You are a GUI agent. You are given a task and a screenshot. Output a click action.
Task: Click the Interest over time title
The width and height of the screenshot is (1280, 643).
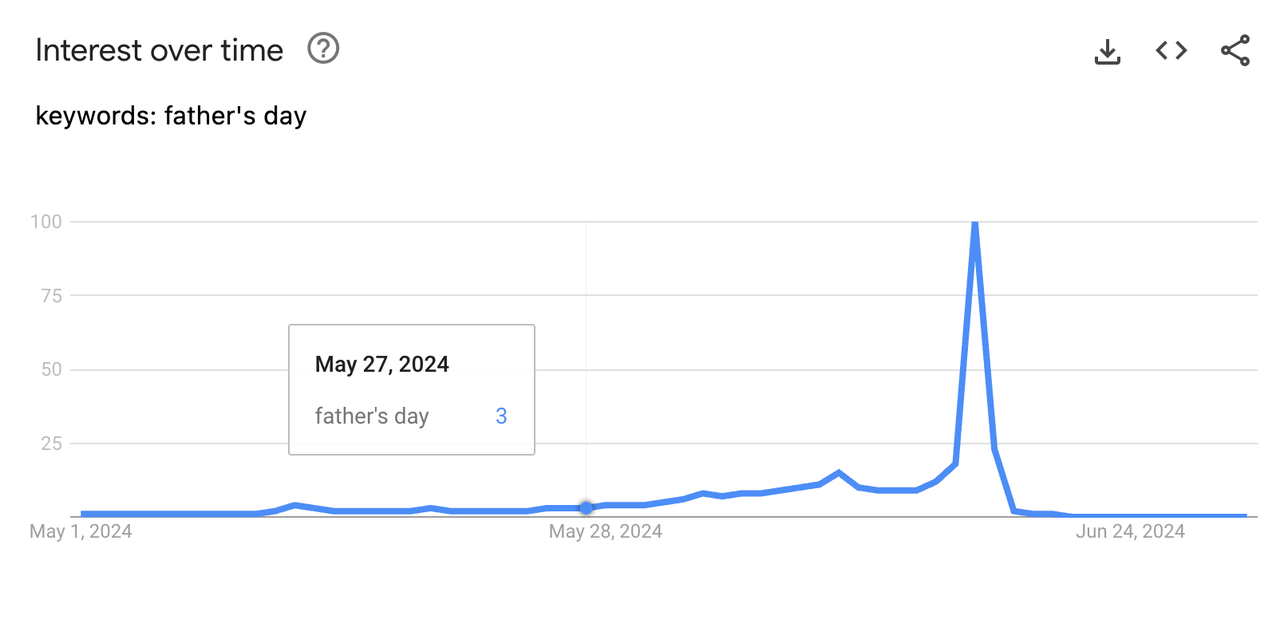click(157, 50)
